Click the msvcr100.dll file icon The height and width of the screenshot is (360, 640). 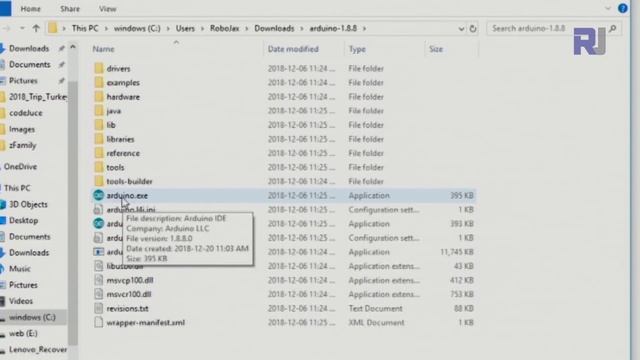pos(98,294)
